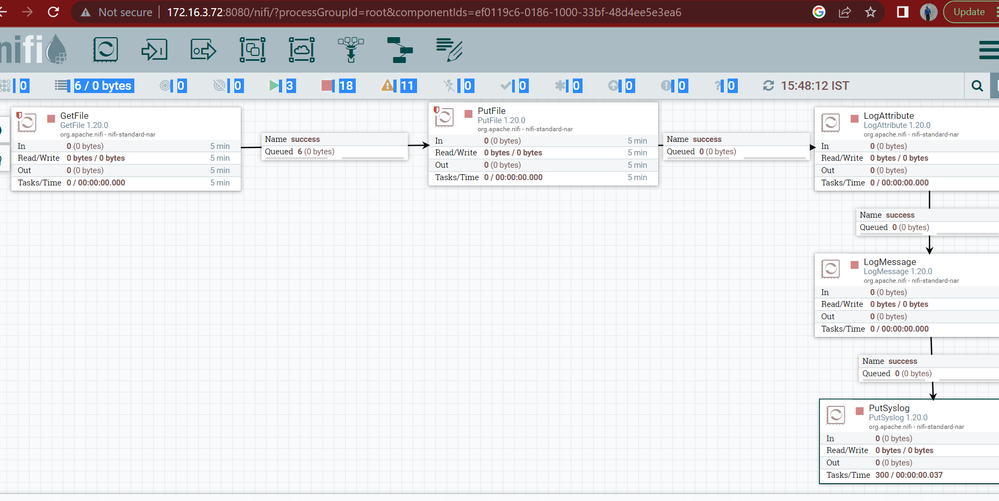Image resolution: width=999 pixels, height=501 pixels.
Task: Click the LogMessage processor icon
Action: [x=830, y=268]
